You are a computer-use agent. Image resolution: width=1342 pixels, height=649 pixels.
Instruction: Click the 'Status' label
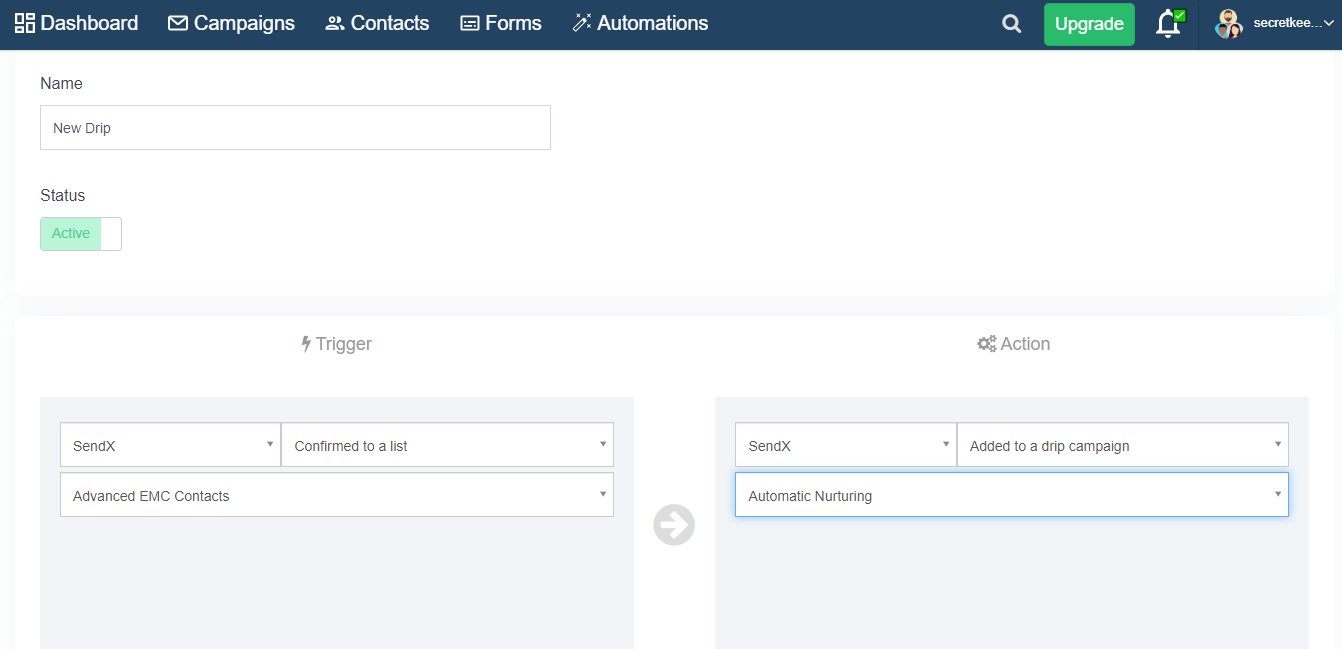click(62, 196)
